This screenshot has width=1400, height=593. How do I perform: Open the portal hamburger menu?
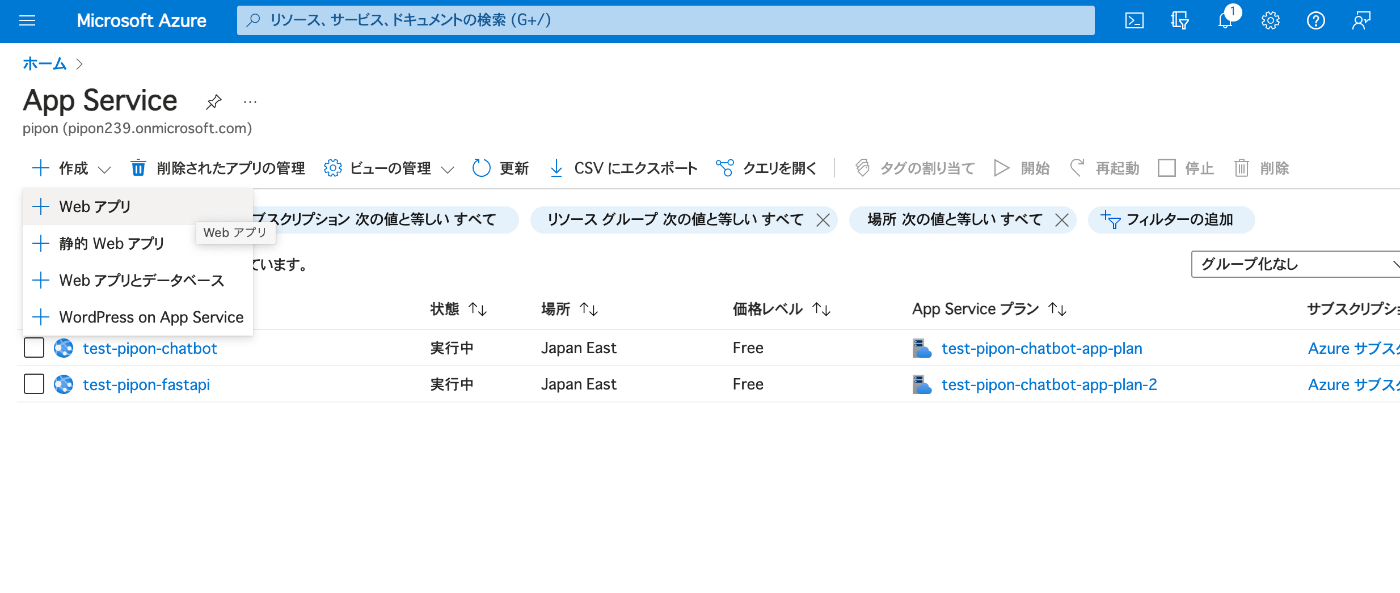tap(27, 21)
